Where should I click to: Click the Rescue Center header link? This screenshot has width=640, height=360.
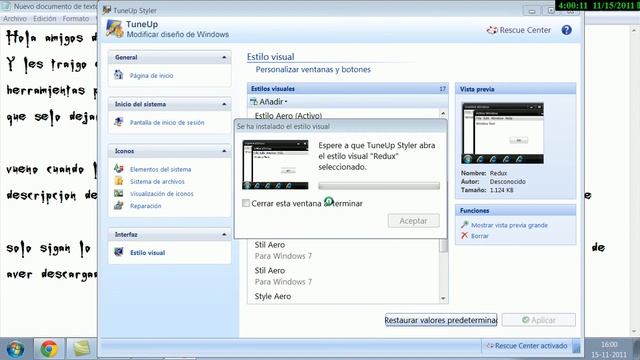[x=525, y=30]
